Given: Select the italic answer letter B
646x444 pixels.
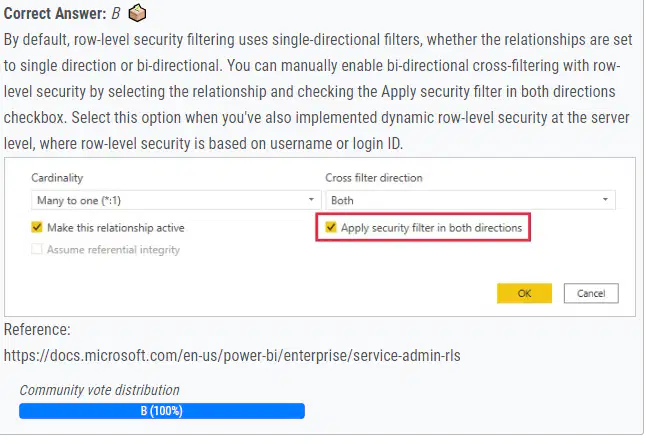Looking at the screenshot, I should coord(116,14).
